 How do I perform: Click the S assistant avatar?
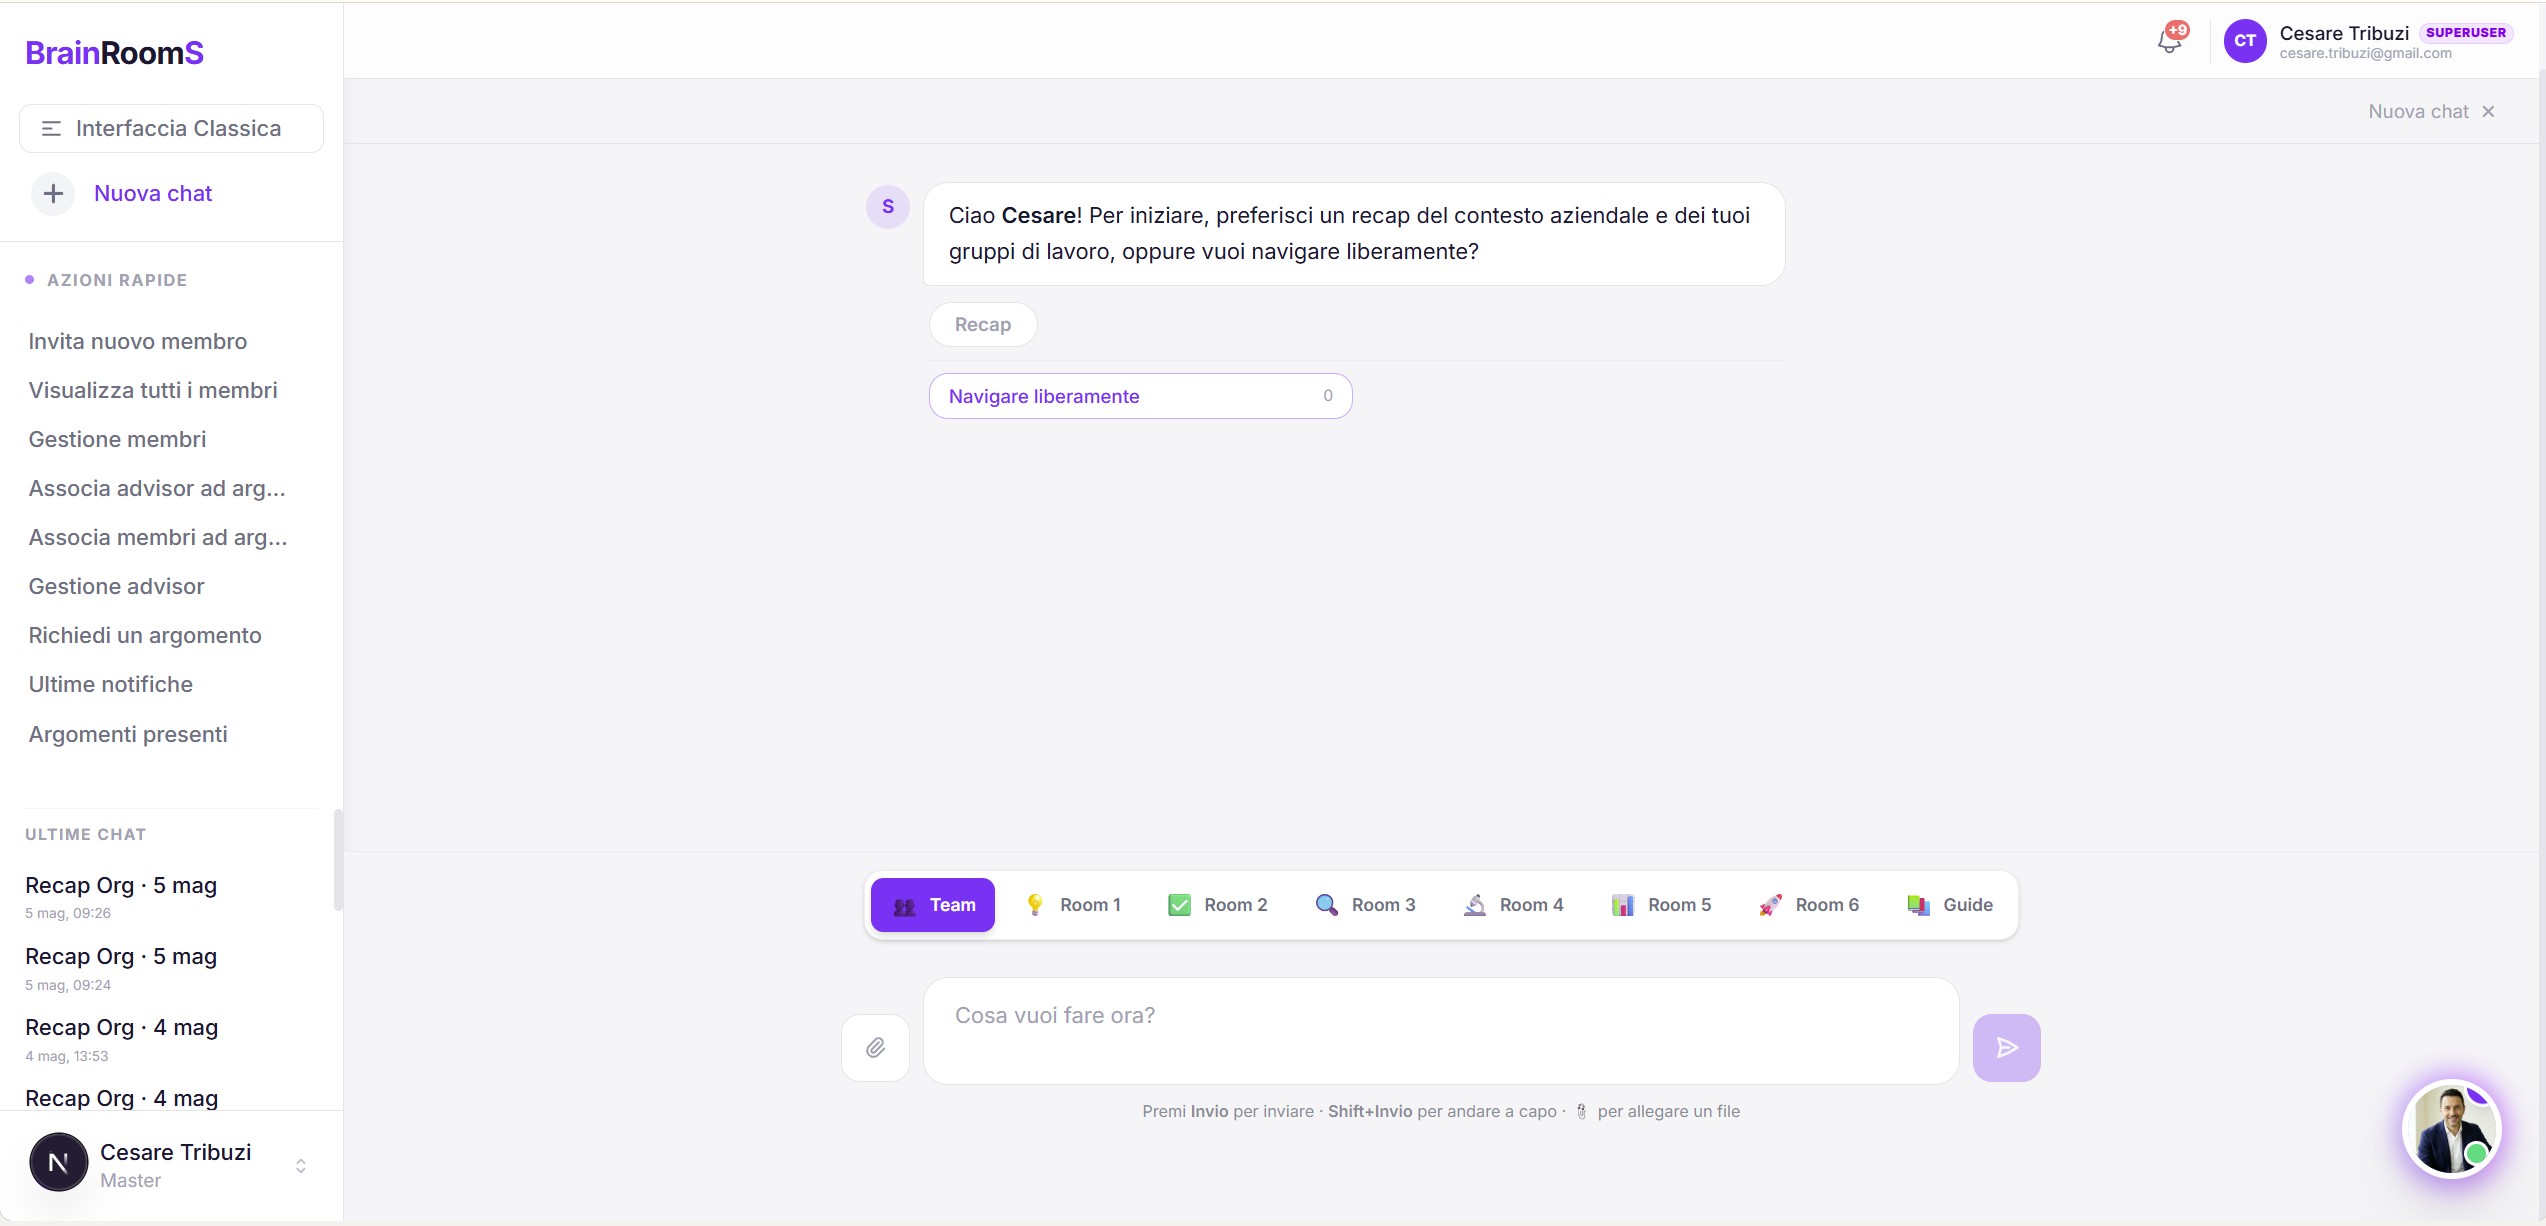coord(887,207)
